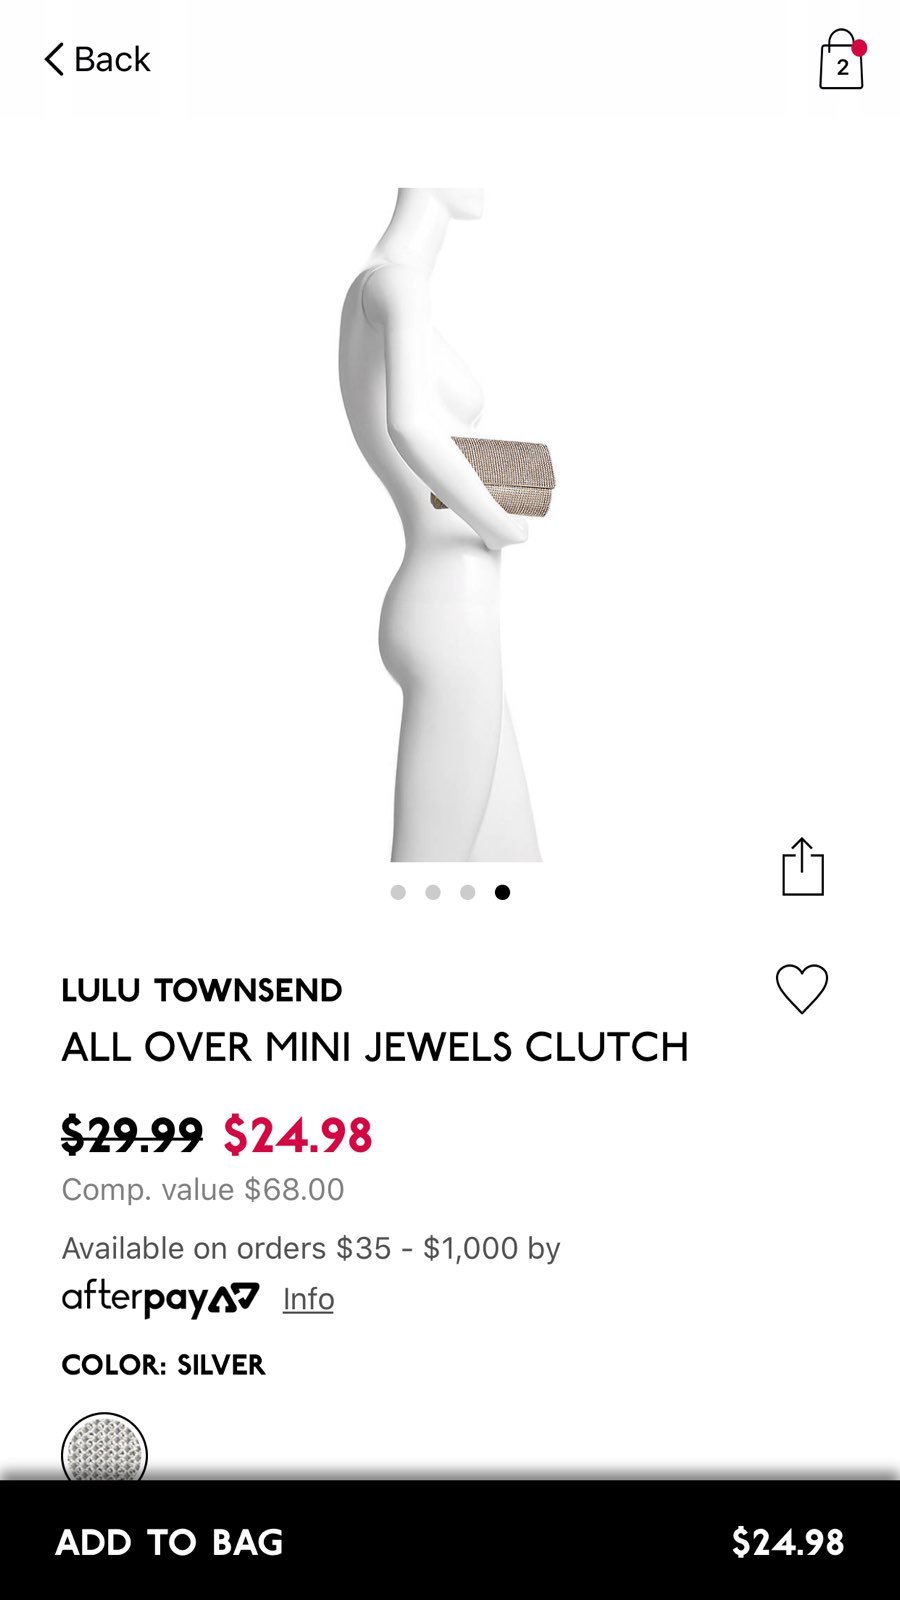
Task: Jump to the second carousel dot
Action: click(x=433, y=892)
